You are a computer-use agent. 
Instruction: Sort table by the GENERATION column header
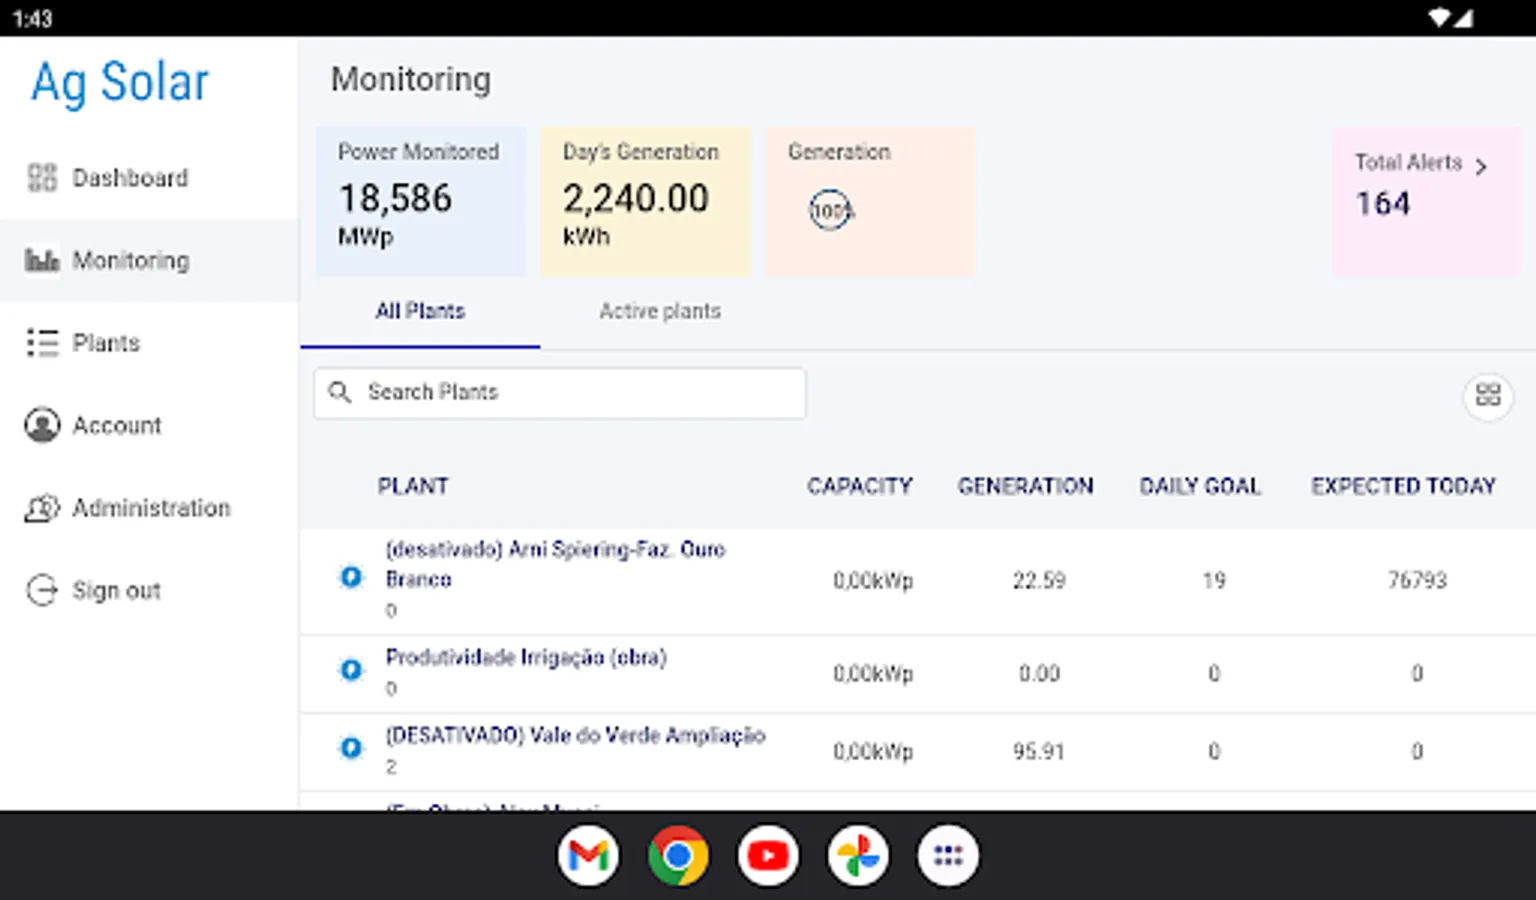(1025, 486)
